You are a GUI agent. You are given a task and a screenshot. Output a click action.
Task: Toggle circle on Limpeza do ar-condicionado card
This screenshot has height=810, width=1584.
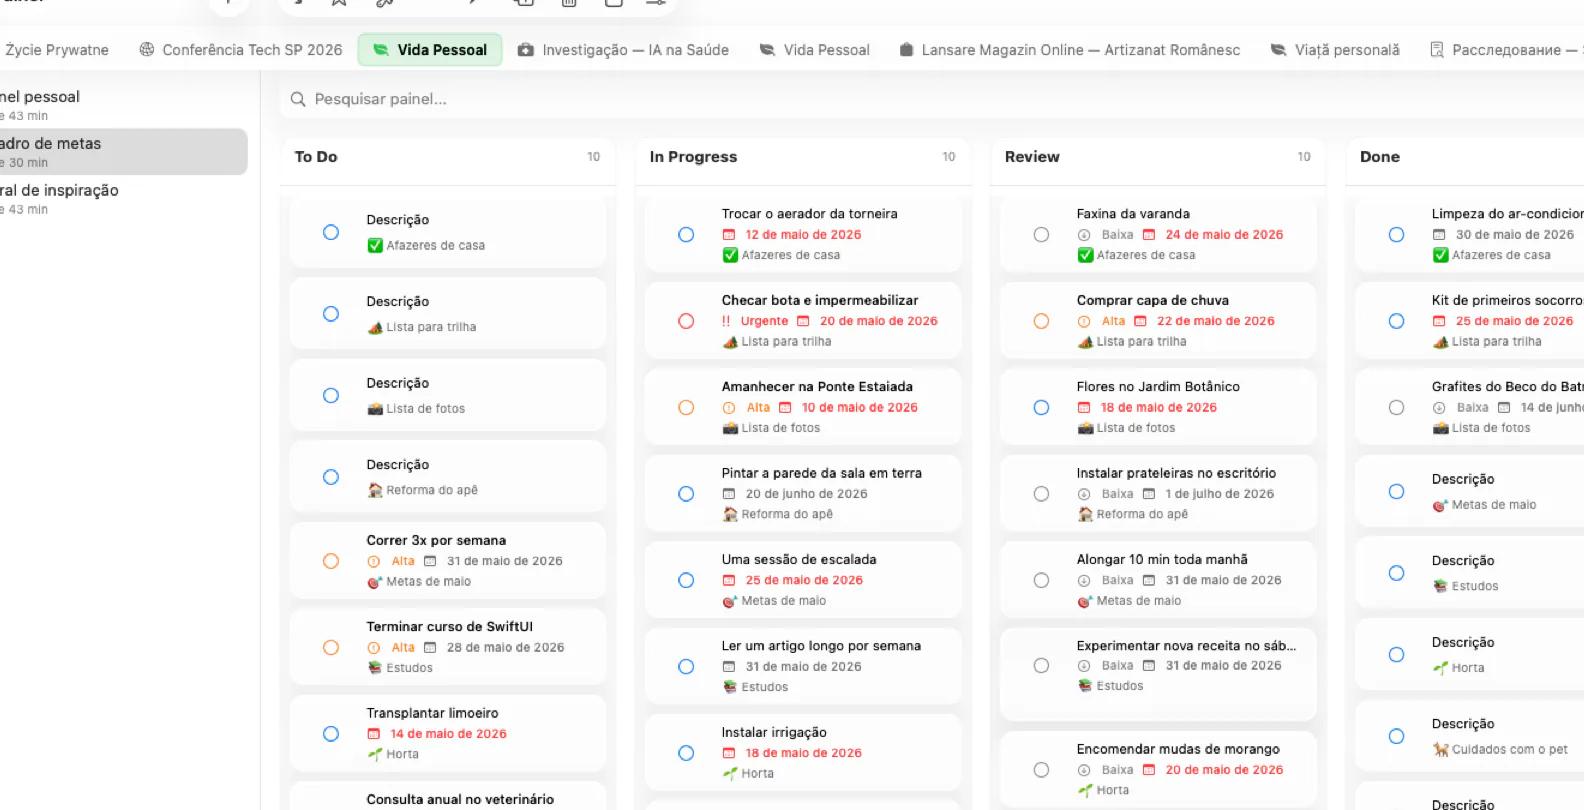1396,235
